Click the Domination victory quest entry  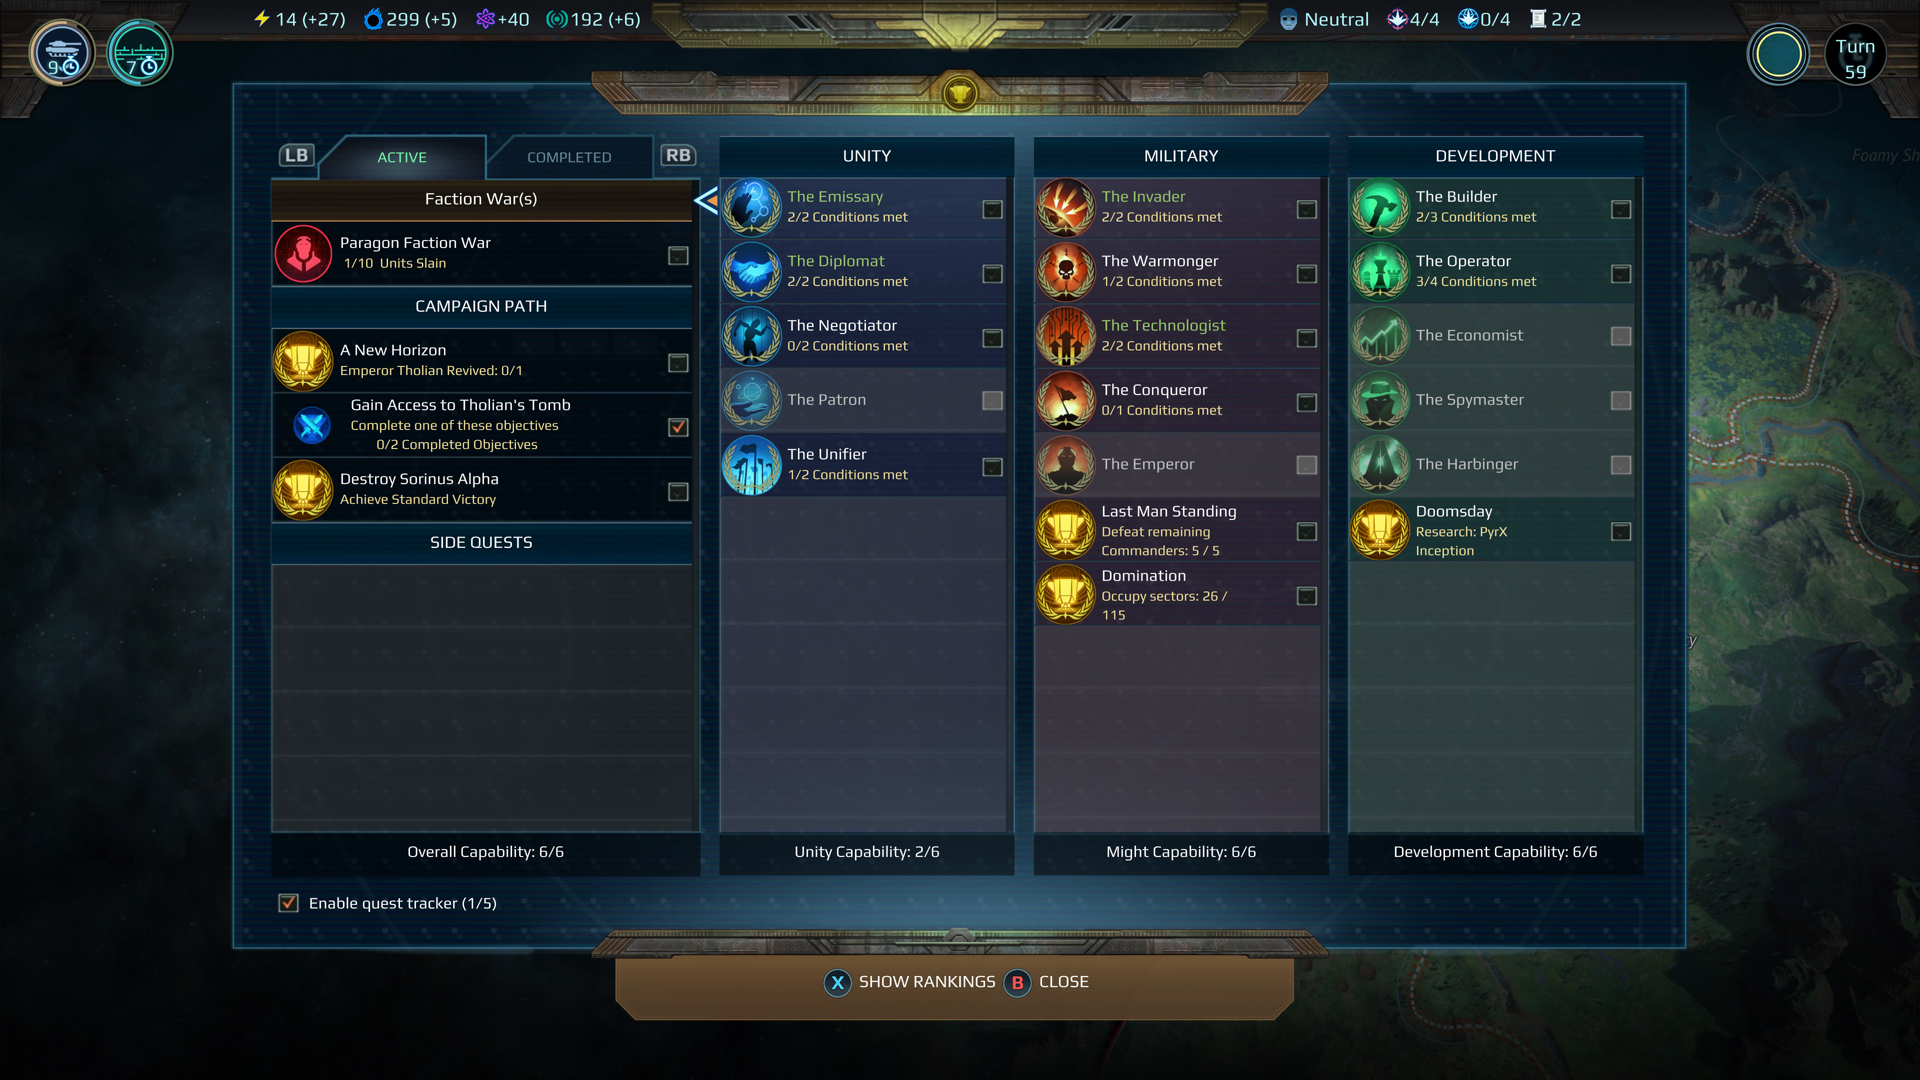(1178, 595)
